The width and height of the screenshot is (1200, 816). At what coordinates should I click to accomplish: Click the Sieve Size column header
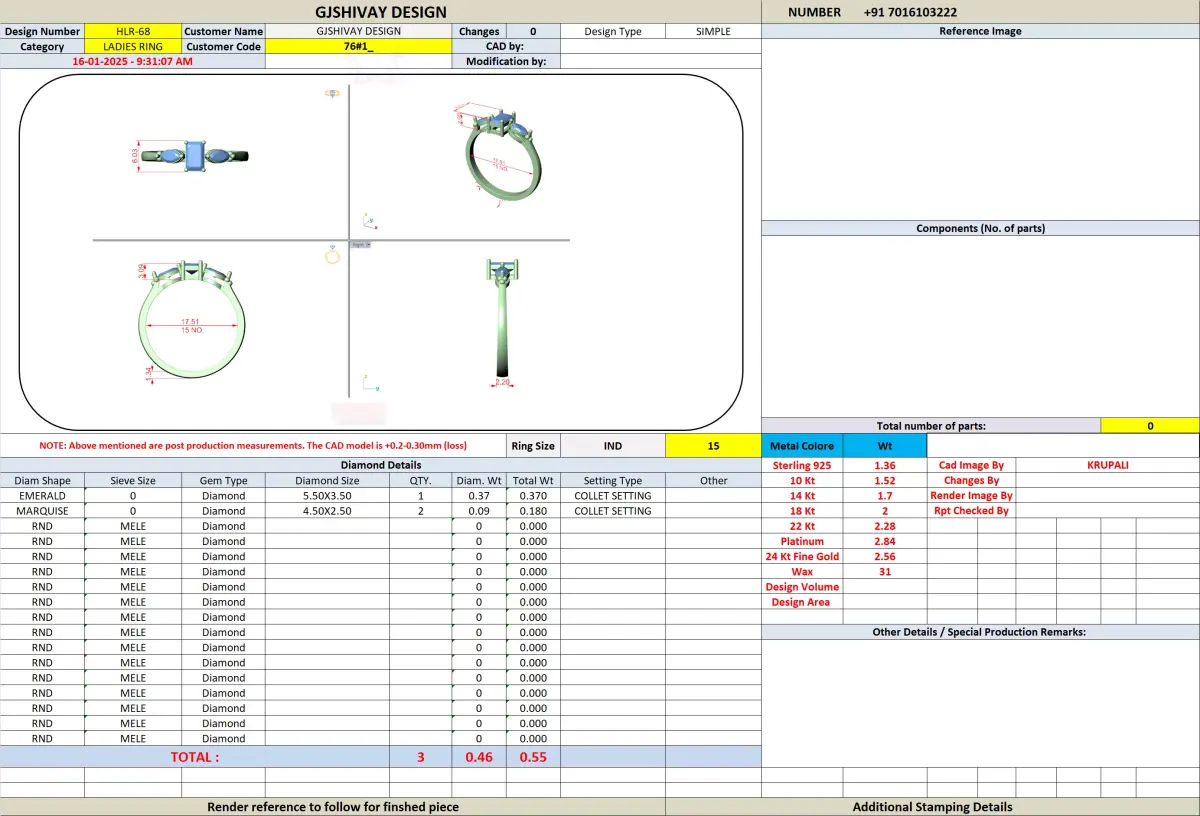[x=133, y=480]
